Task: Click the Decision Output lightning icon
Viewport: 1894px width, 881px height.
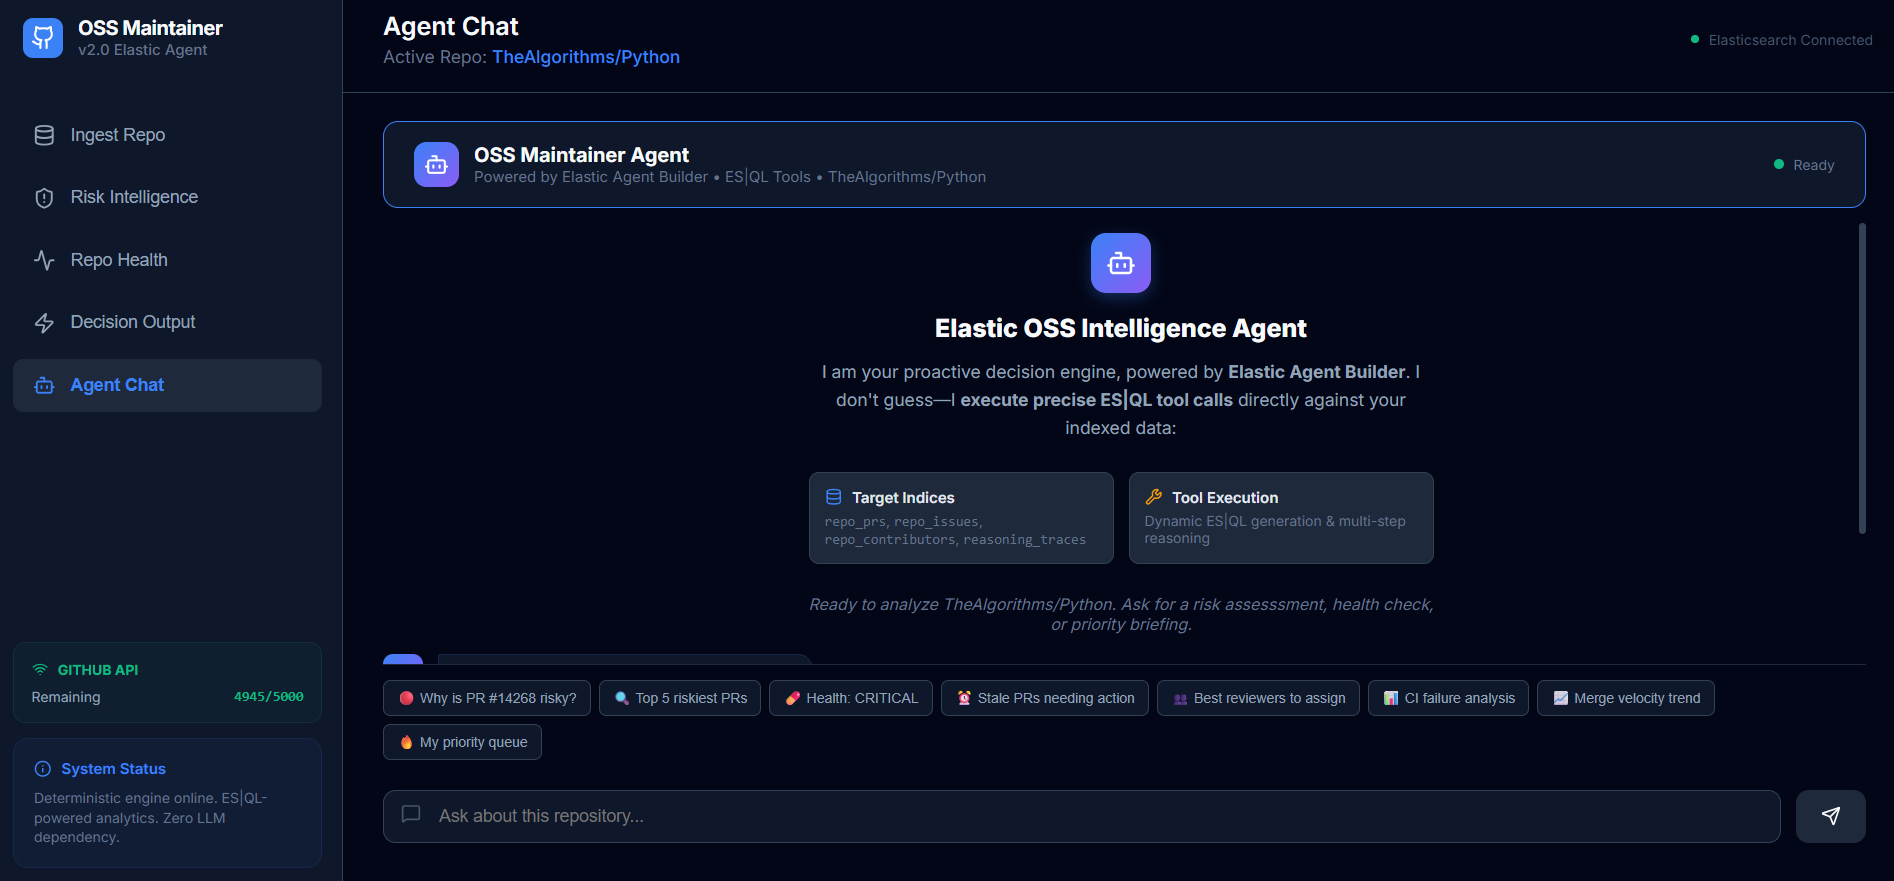Action: click(44, 322)
